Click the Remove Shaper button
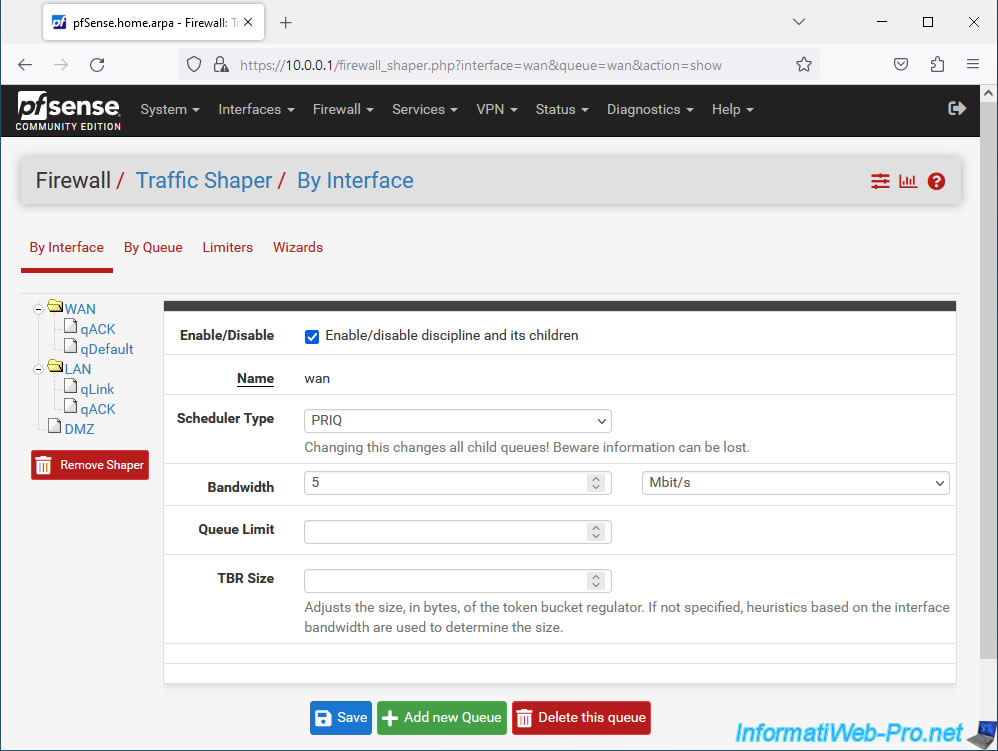 coord(90,465)
